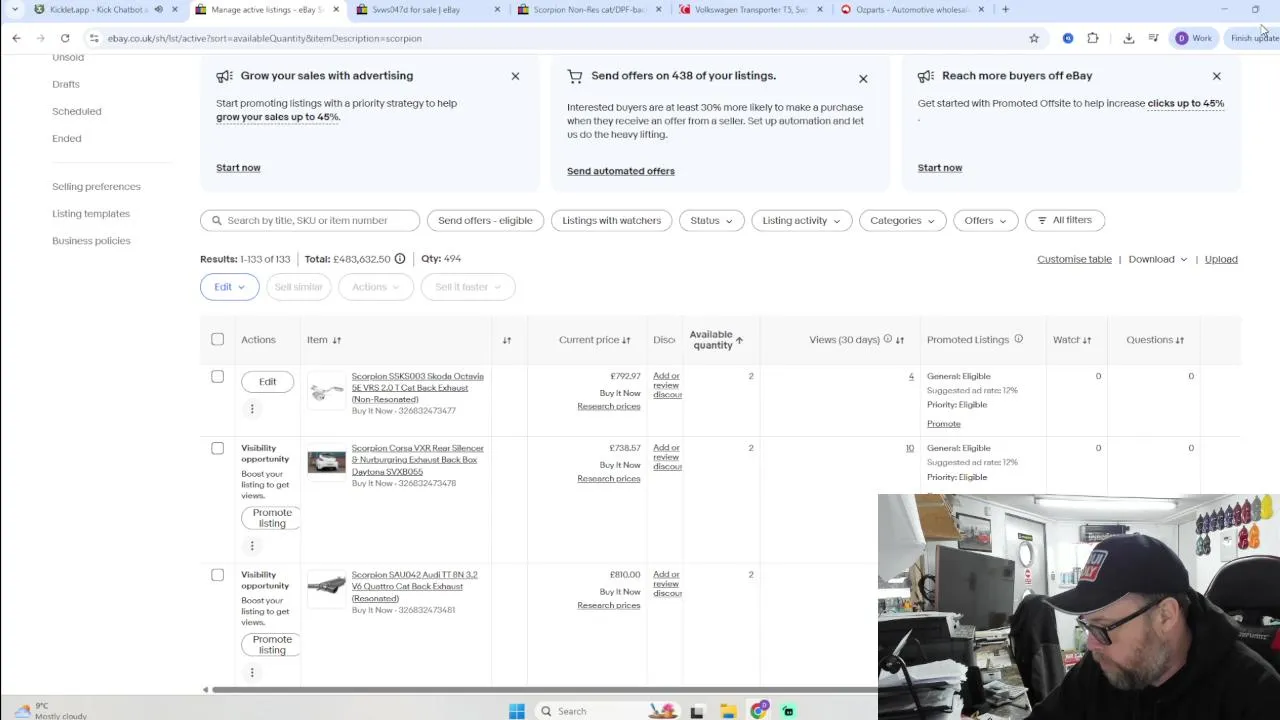Tick the Corsa VXR listing checkbox
Image resolution: width=1280 pixels, height=720 pixels.
[217, 448]
